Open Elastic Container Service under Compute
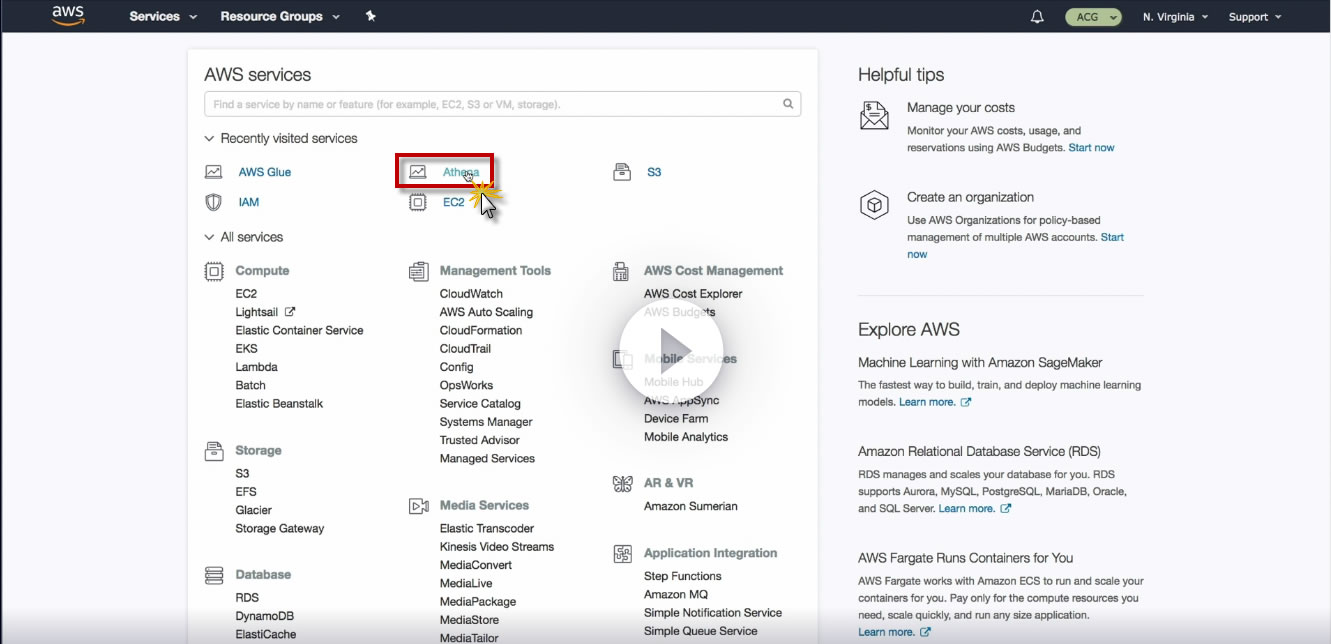Viewport: 1331px width, 644px height. [x=299, y=330]
